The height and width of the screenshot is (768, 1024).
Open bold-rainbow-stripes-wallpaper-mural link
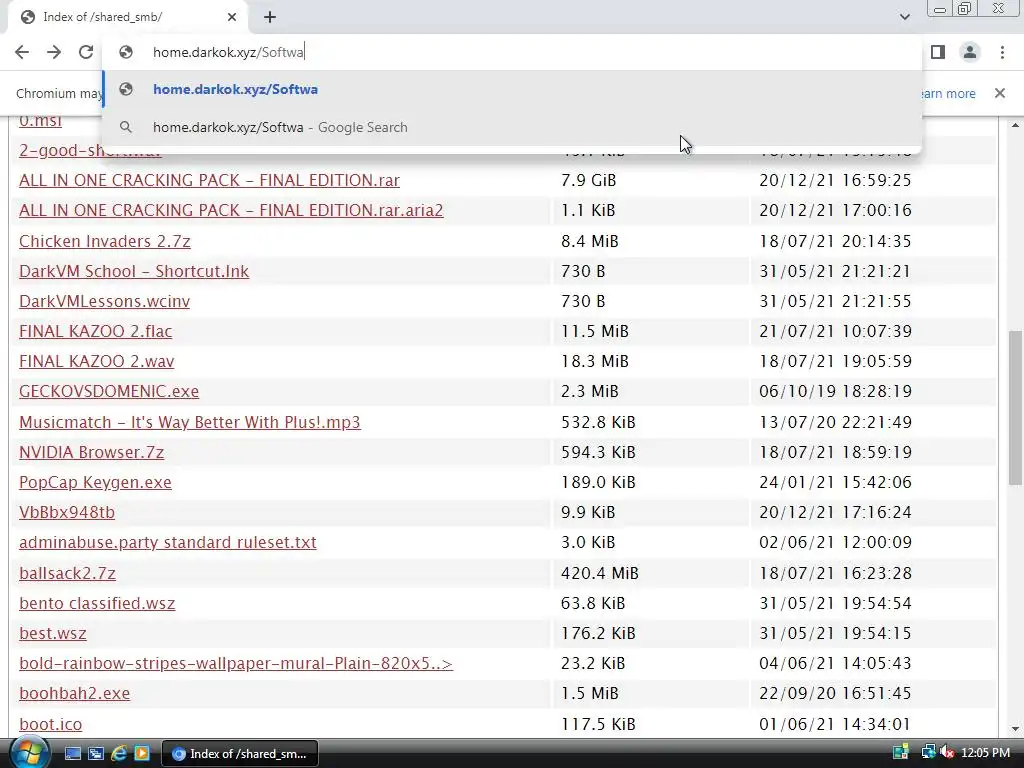(236, 663)
